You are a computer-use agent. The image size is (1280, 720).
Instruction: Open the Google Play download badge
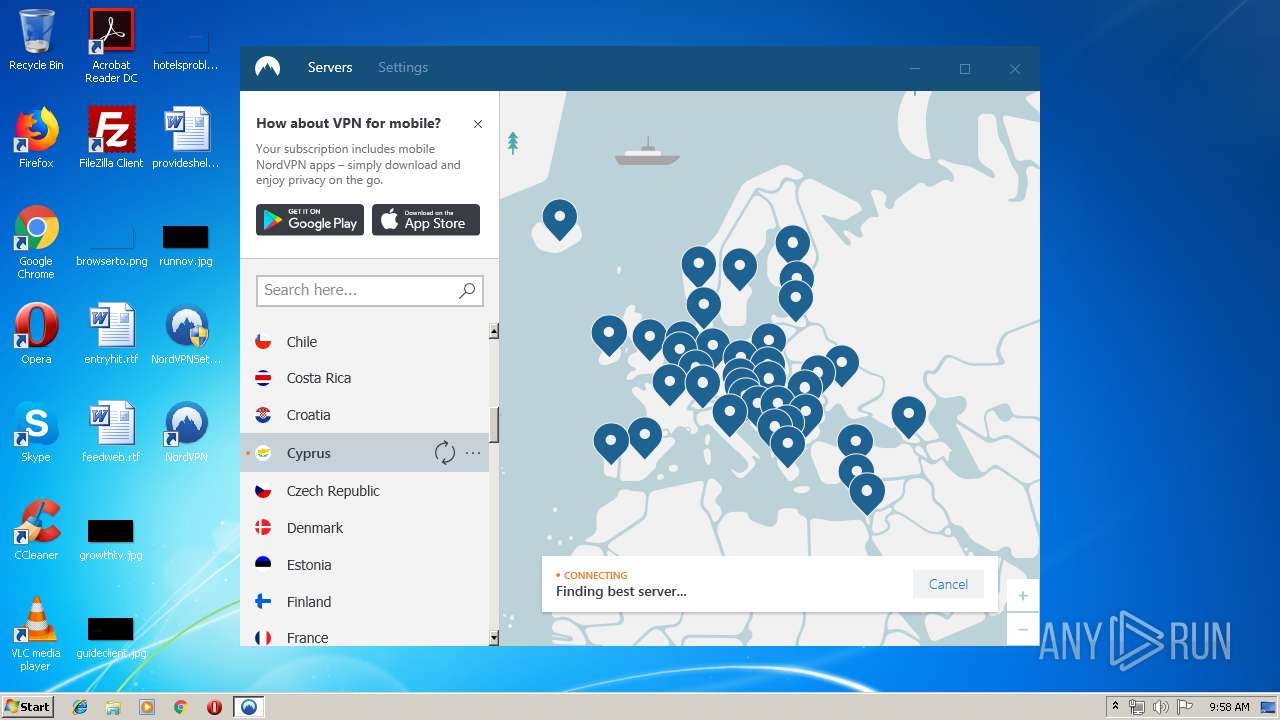(x=310, y=220)
